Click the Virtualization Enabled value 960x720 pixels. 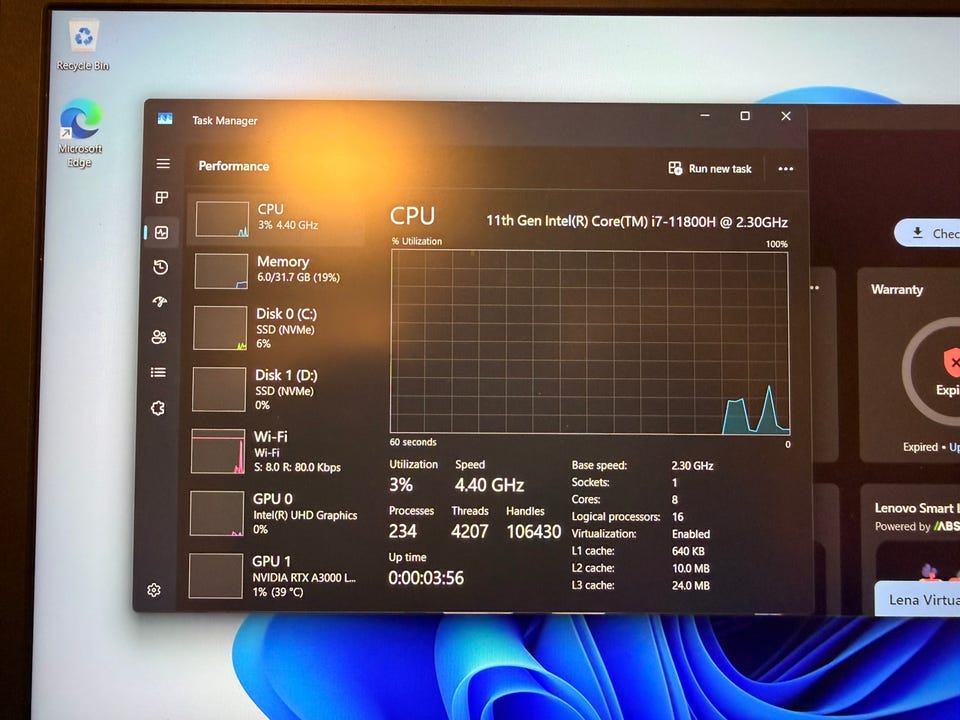point(691,534)
